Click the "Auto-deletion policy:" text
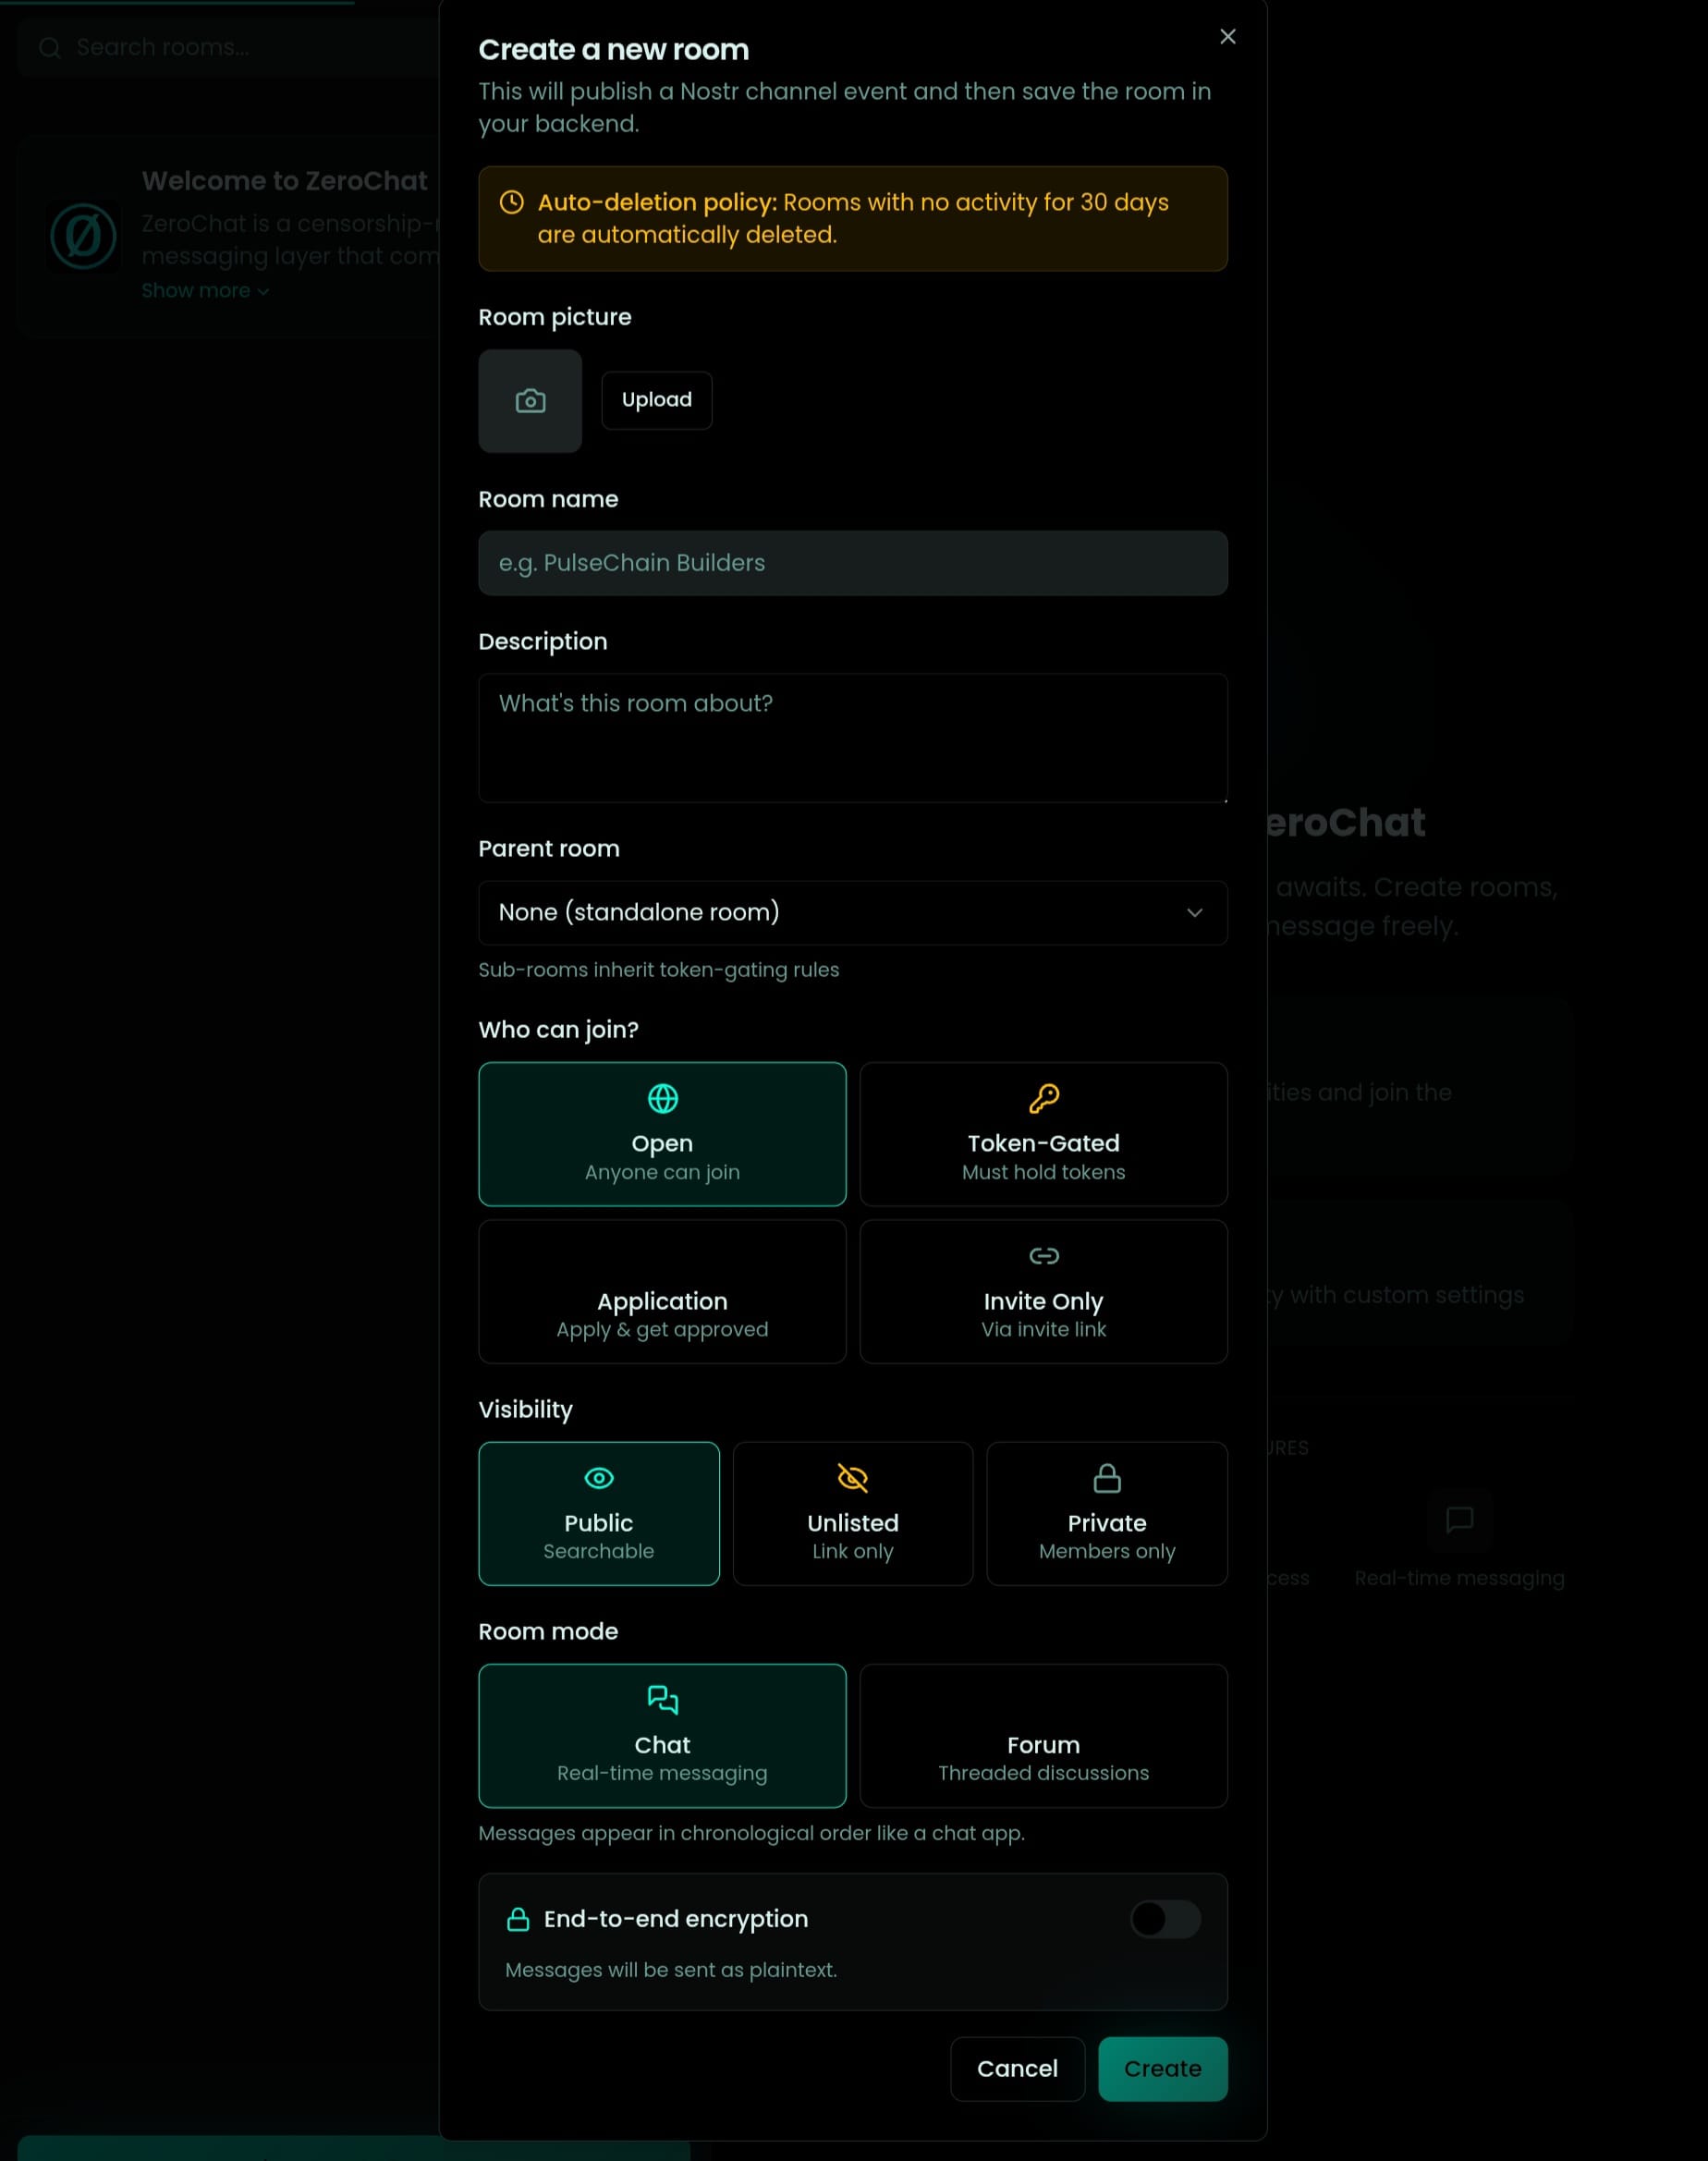The width and height of the screenshot is (1708, 2161). [657, 202]
